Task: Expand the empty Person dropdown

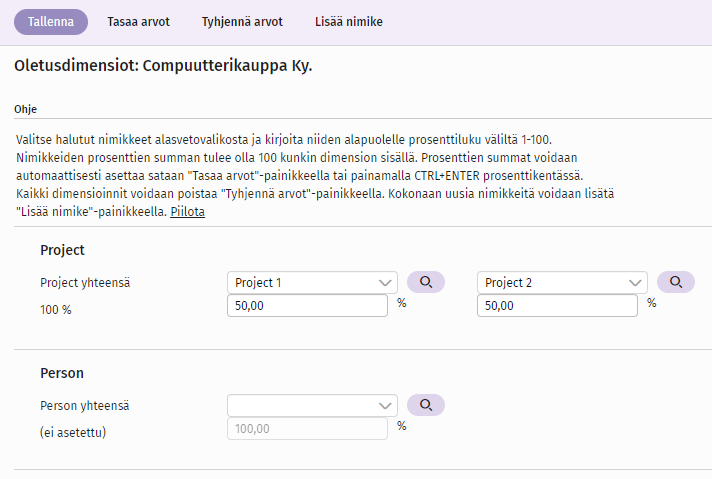Action: (312, 405)
